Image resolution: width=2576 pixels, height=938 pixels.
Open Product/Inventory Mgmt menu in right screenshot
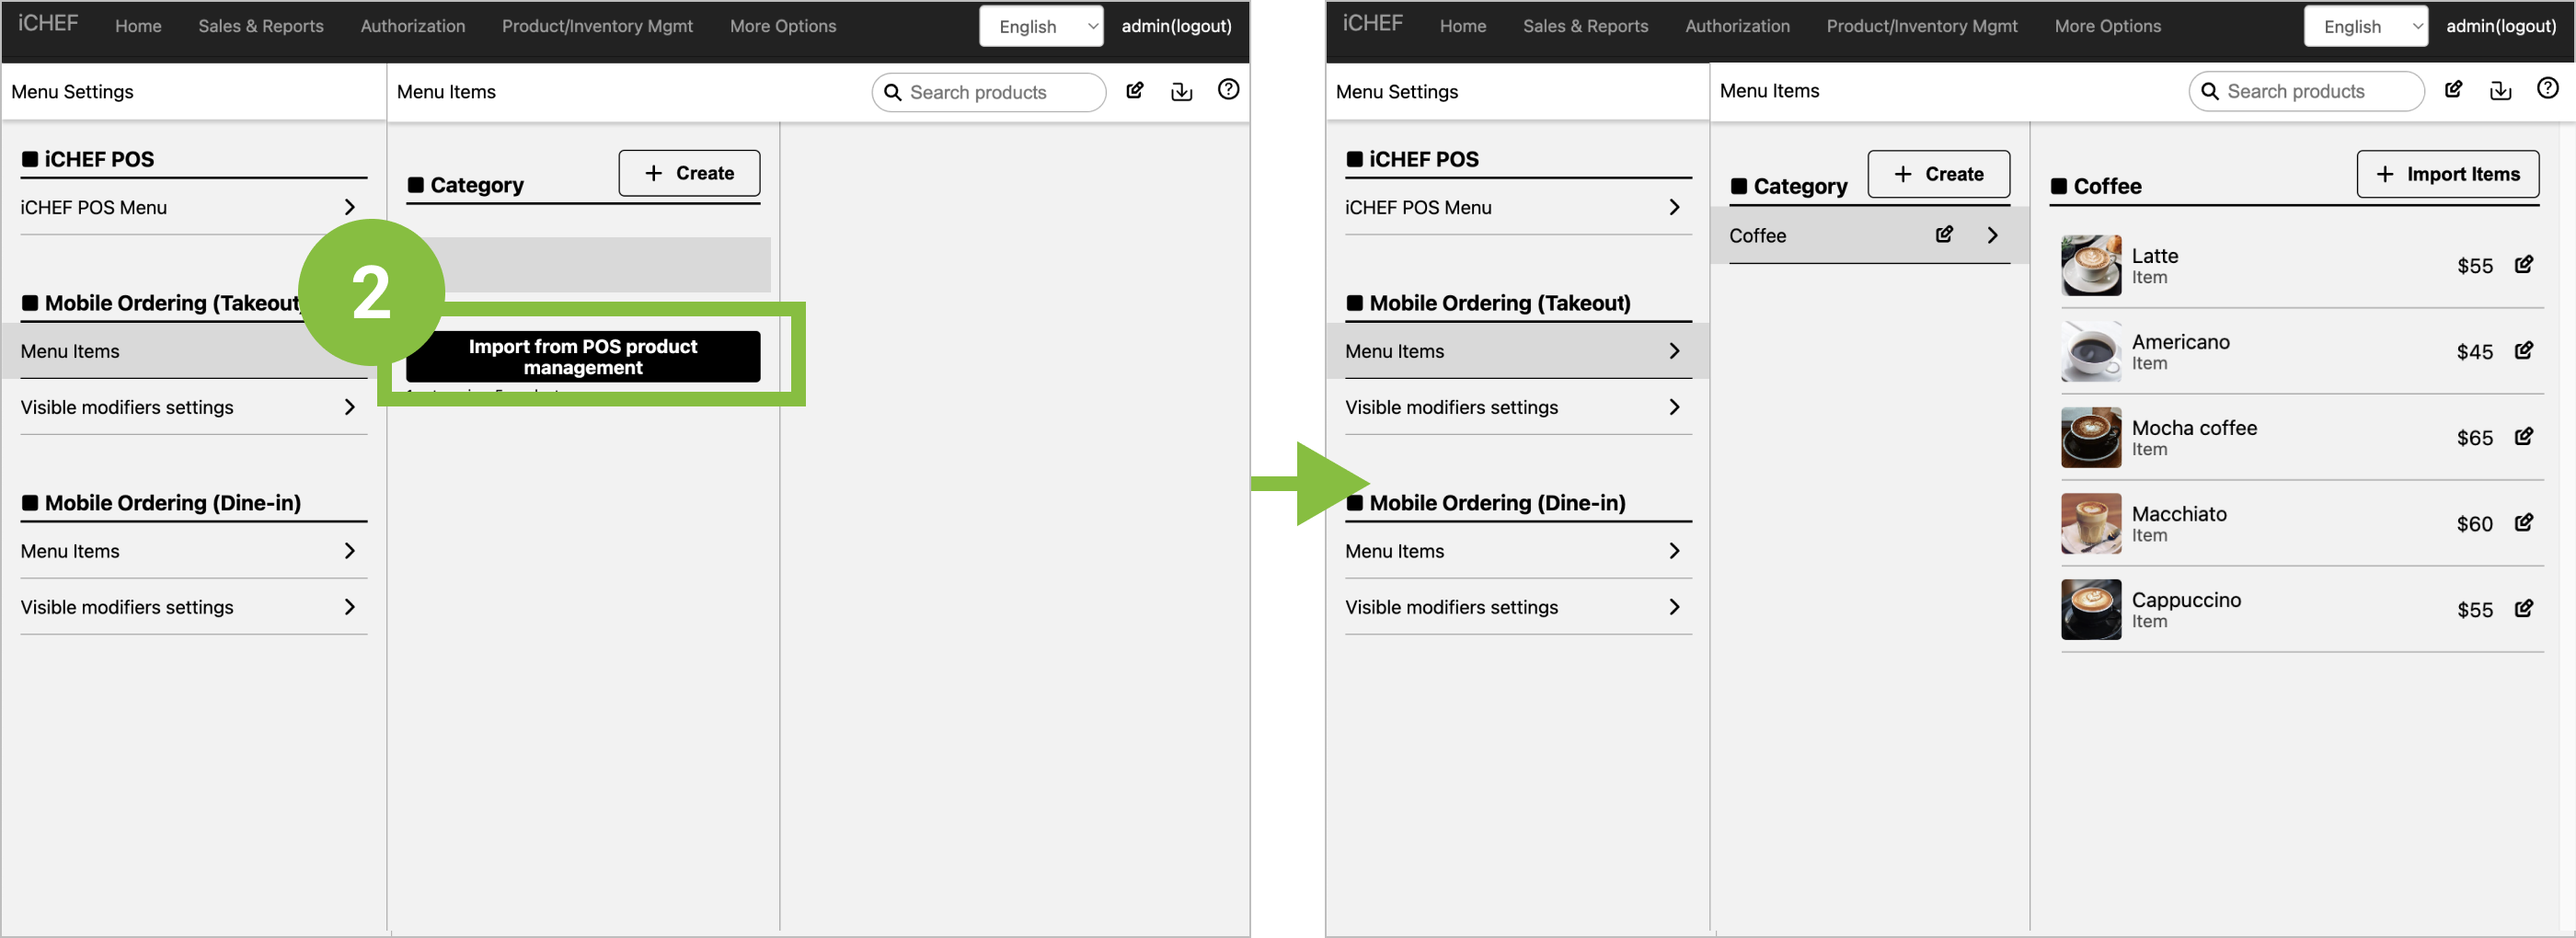point(1921,27)
